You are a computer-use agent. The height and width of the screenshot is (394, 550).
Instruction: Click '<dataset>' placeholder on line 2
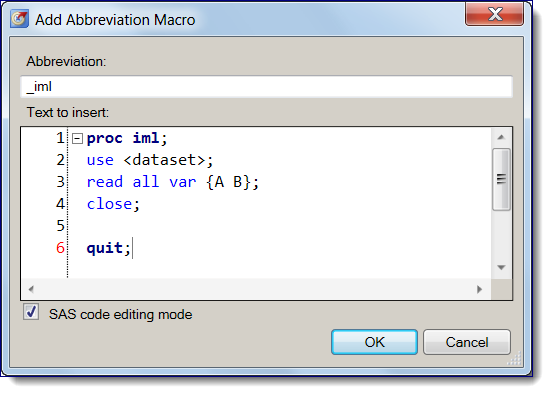coord(164,160)
